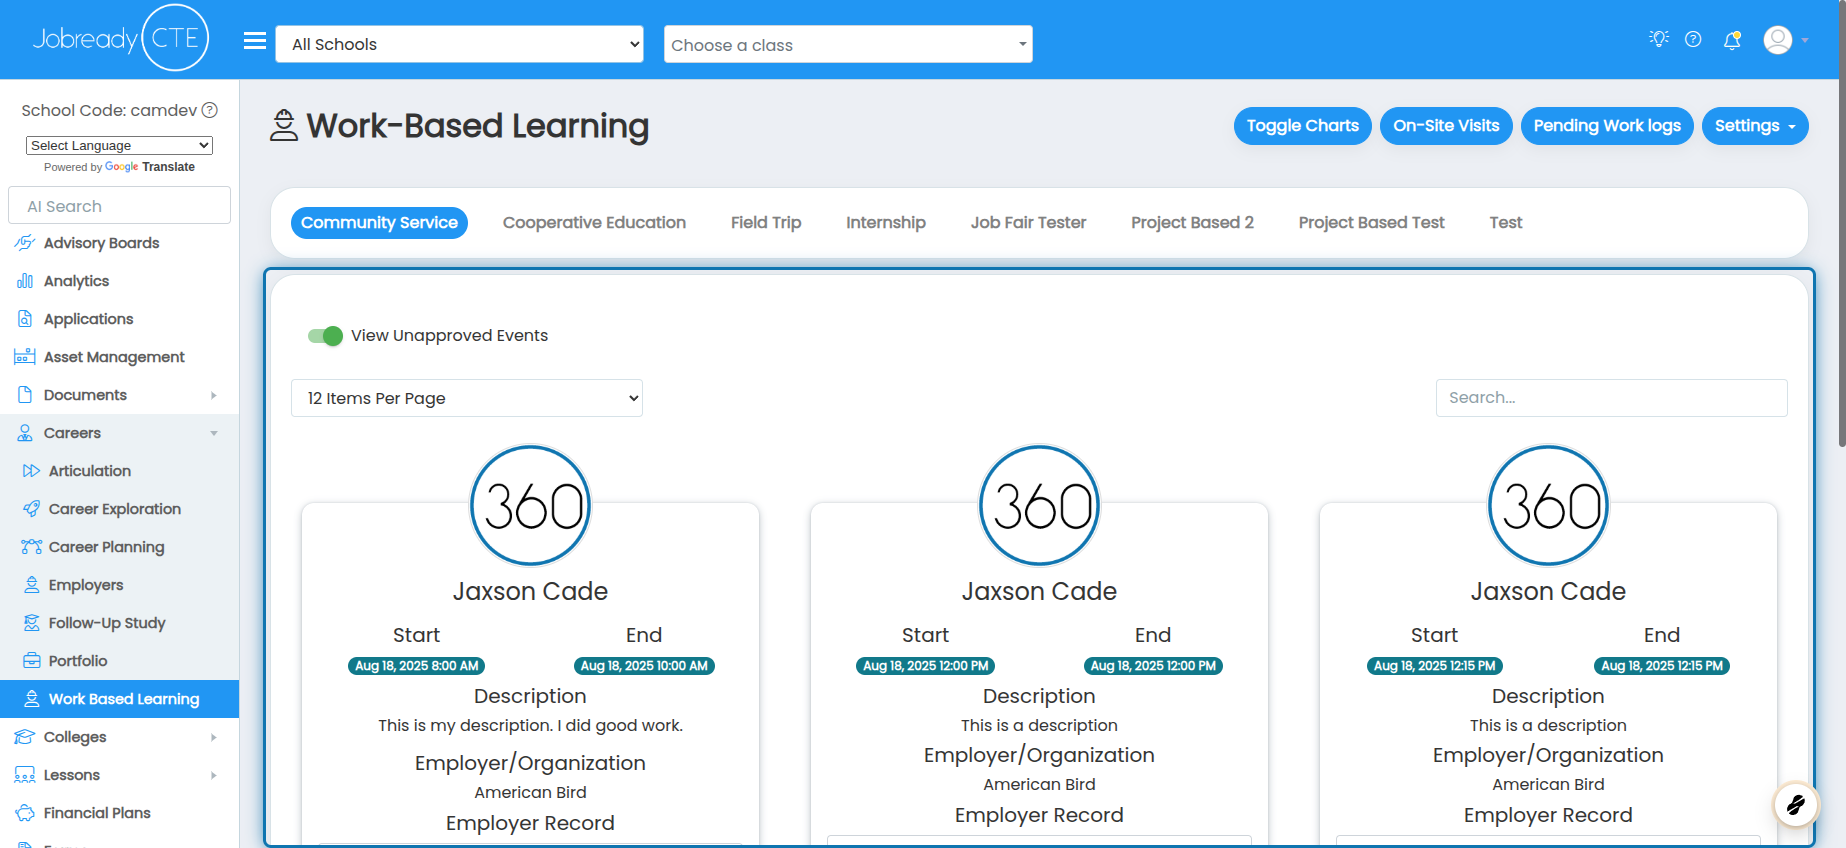Open the All Schools dropdown
This screenshot has height=848, width=1846.
point(459,44)
